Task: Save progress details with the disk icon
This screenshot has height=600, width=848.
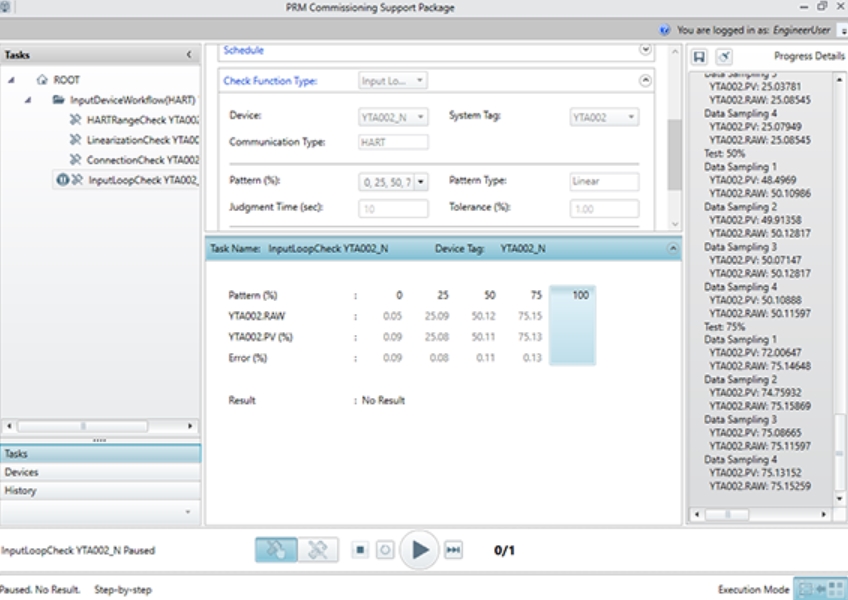Action: point(699,56)
